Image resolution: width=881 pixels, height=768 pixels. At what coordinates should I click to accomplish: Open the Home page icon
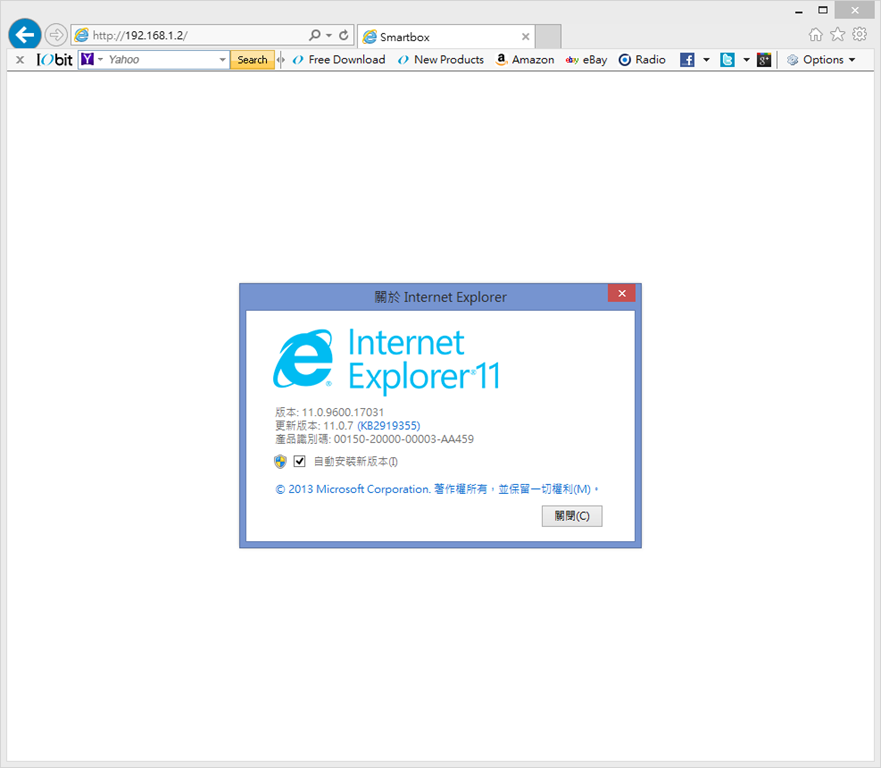click(x=815, y=35)
